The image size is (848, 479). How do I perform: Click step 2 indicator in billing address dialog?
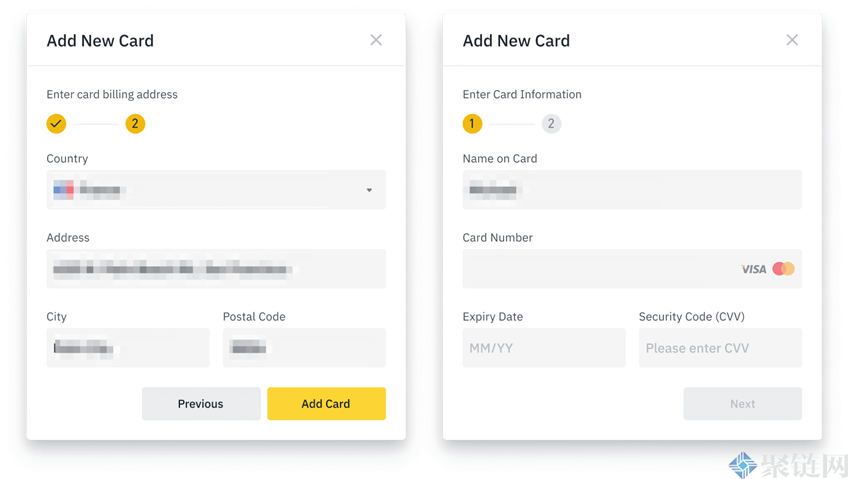(x=135, y=124)
